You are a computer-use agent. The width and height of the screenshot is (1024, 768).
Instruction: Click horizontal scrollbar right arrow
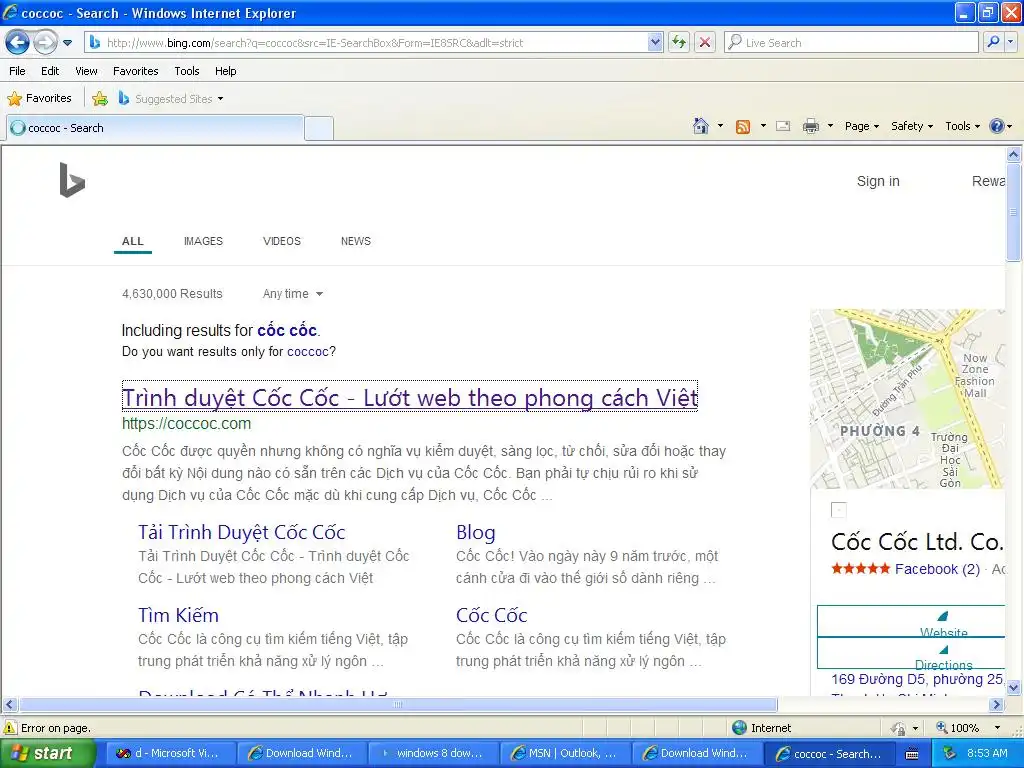pos(996,705)
